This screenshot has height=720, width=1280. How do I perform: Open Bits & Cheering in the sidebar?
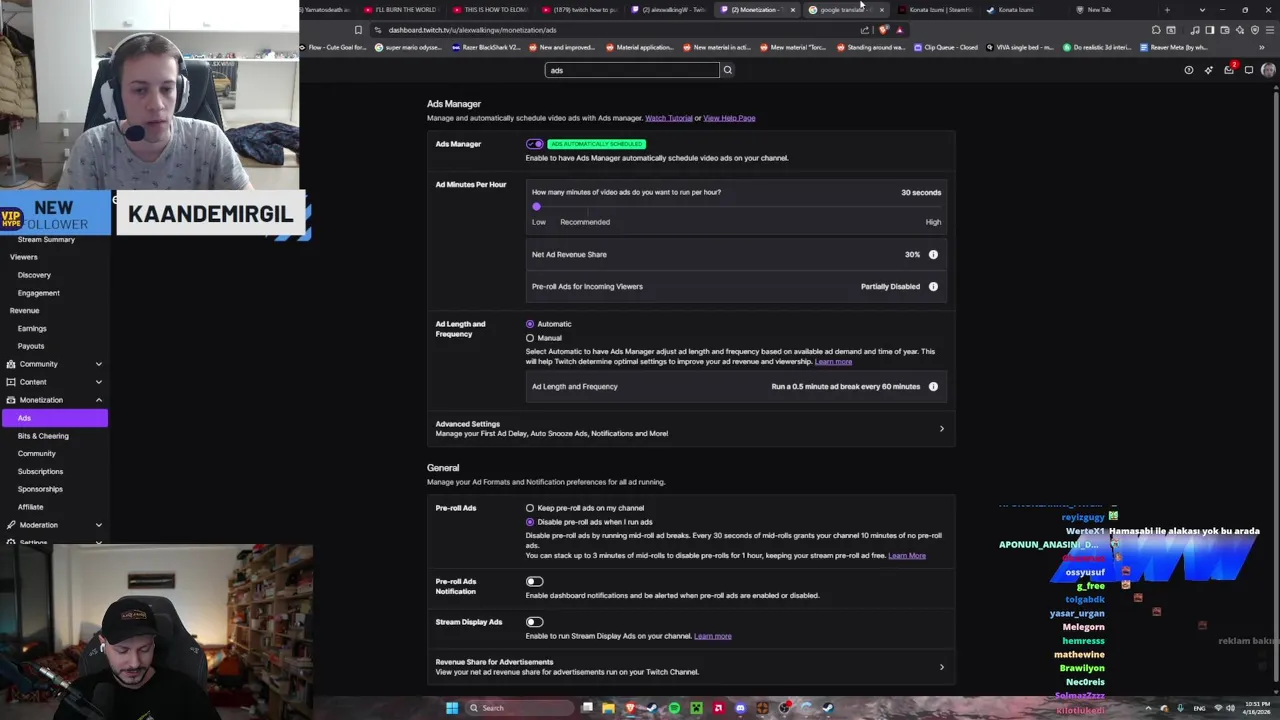[43, 436]
